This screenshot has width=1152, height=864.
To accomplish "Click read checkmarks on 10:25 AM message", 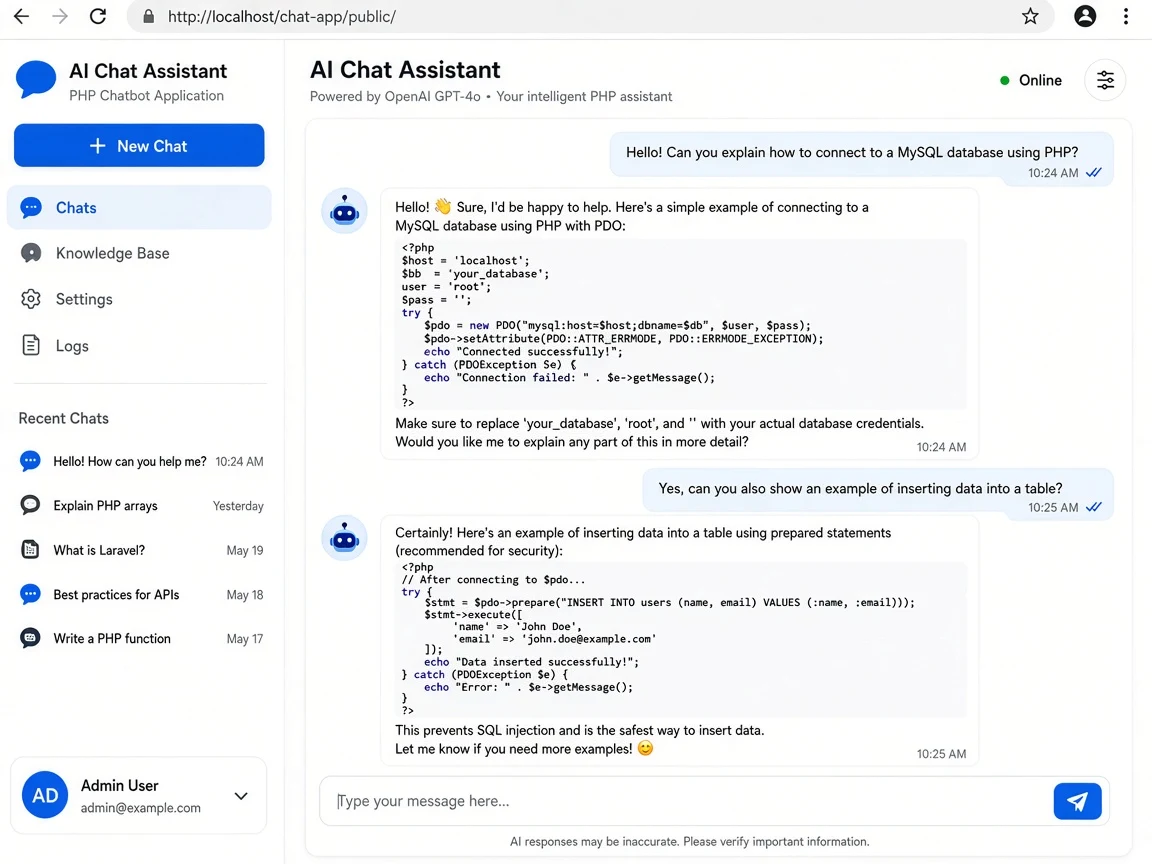I will tap(1094, 507).
